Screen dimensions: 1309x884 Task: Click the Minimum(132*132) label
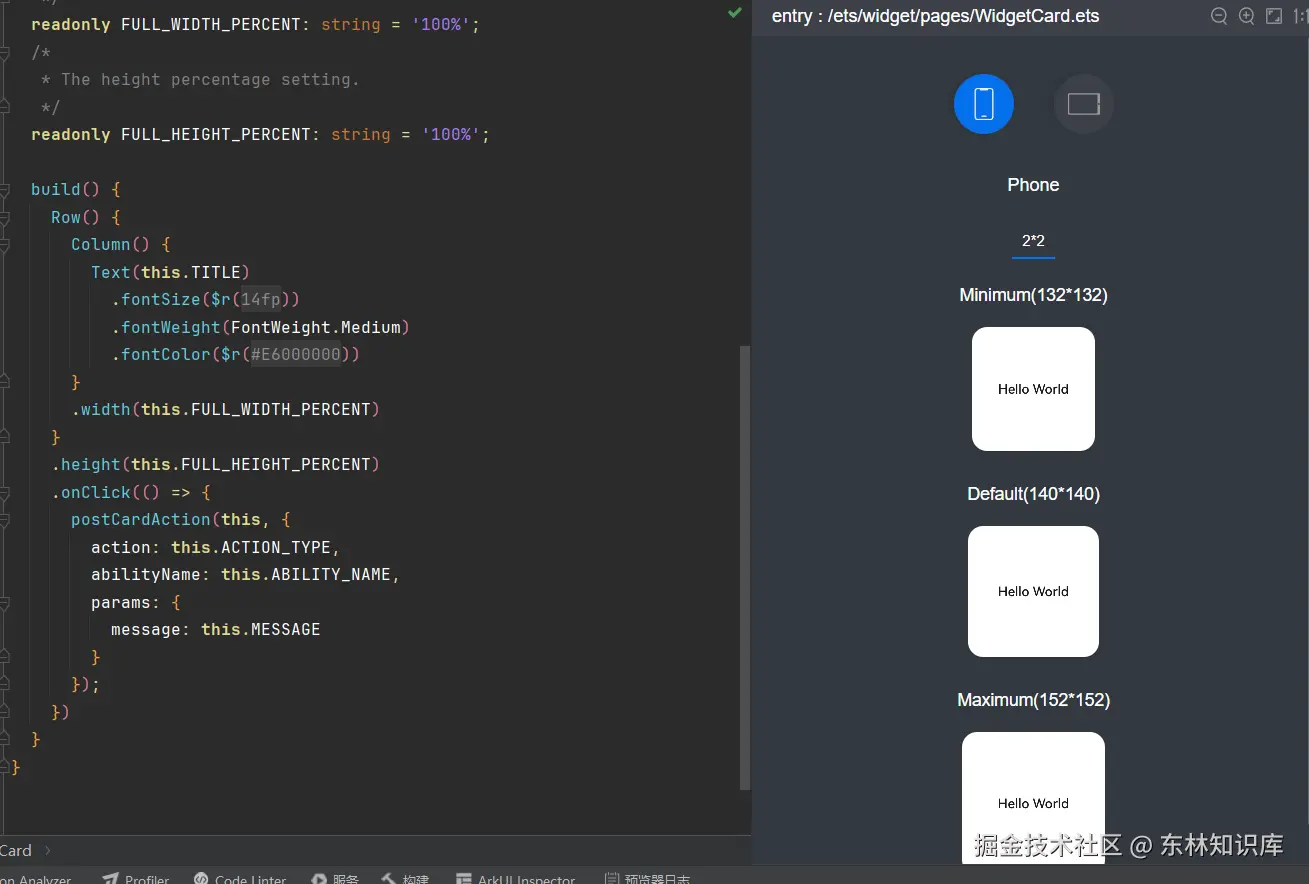(x=1033, y=295)
